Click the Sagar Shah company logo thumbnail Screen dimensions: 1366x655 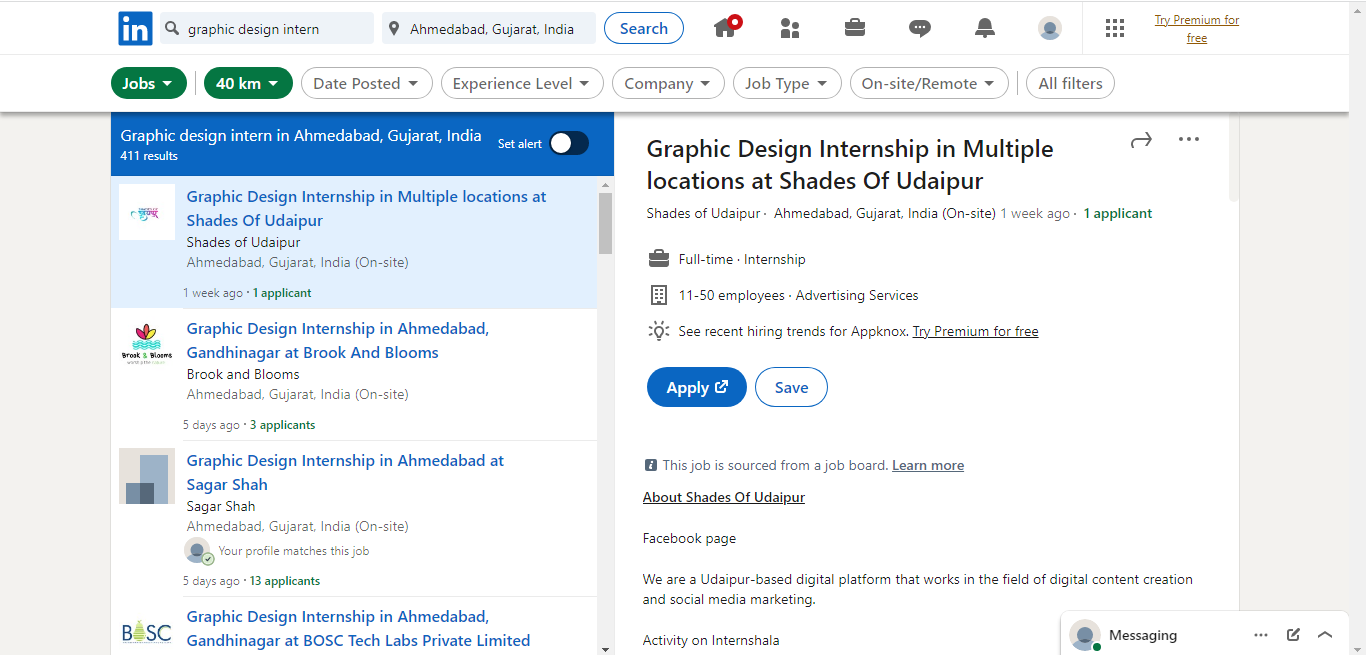tap(147, 476)
